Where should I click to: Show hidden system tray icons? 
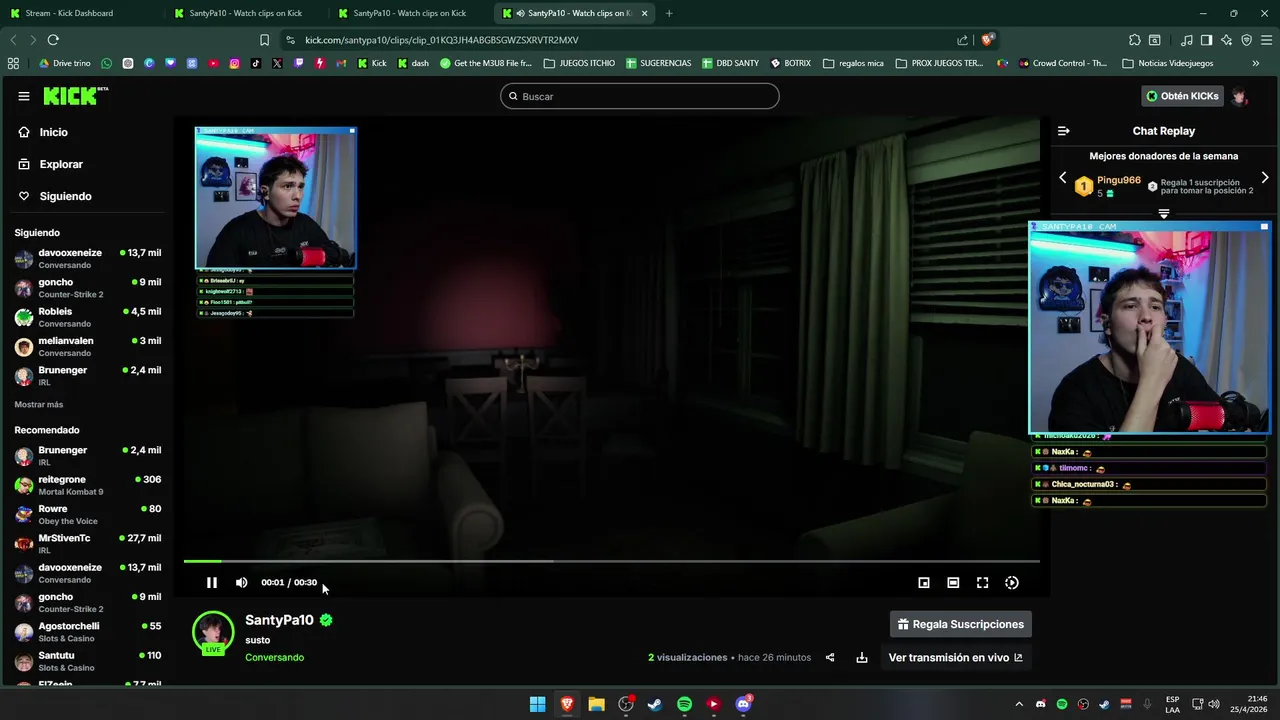click(1019, 704)
